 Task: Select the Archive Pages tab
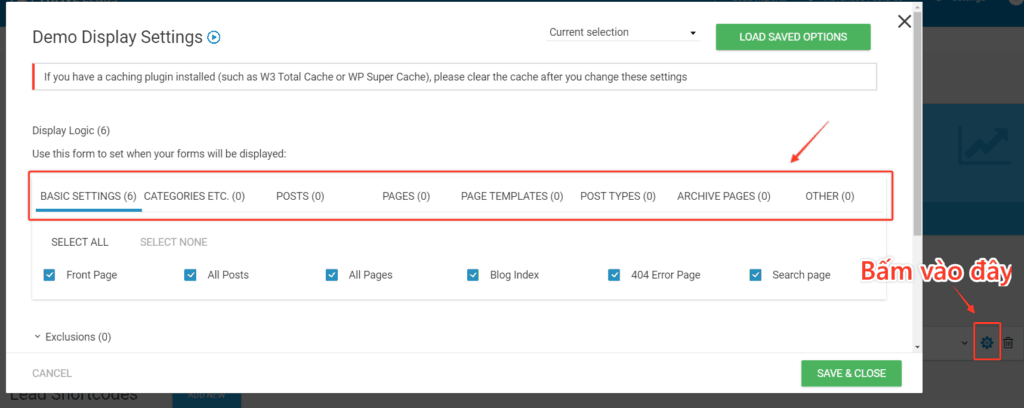tap(724, 196)
